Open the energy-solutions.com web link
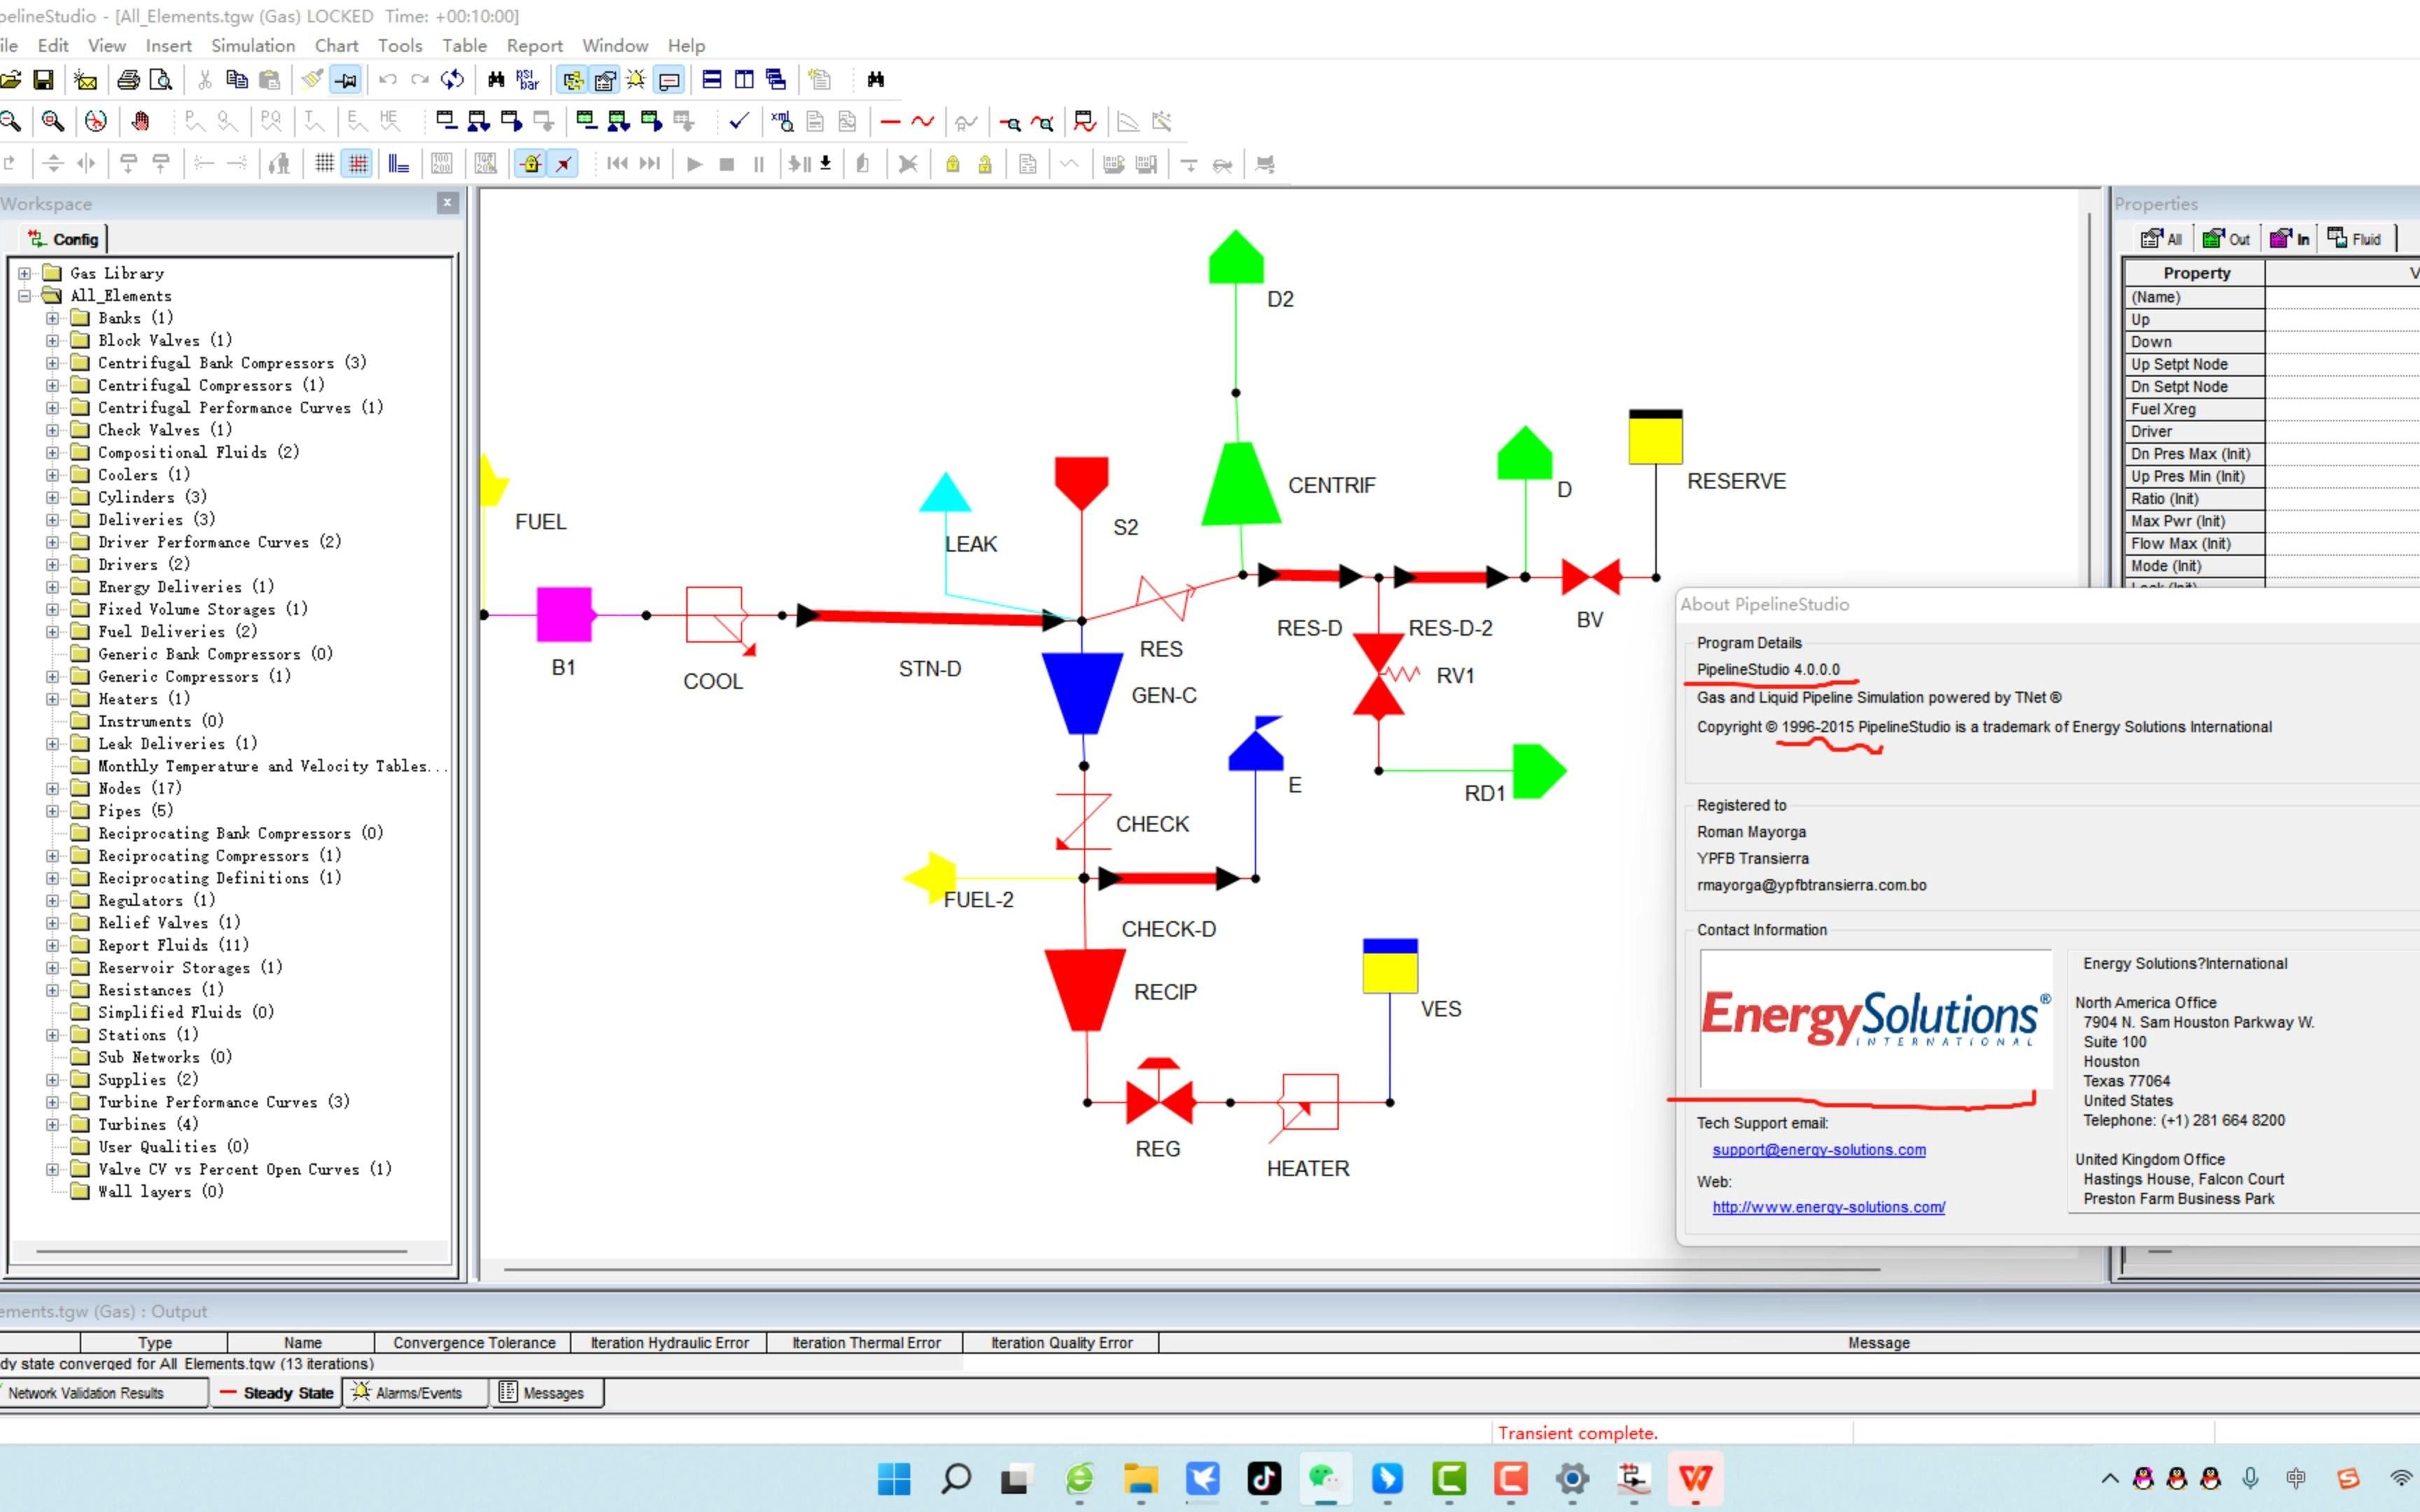 tap(1828, 1207)
